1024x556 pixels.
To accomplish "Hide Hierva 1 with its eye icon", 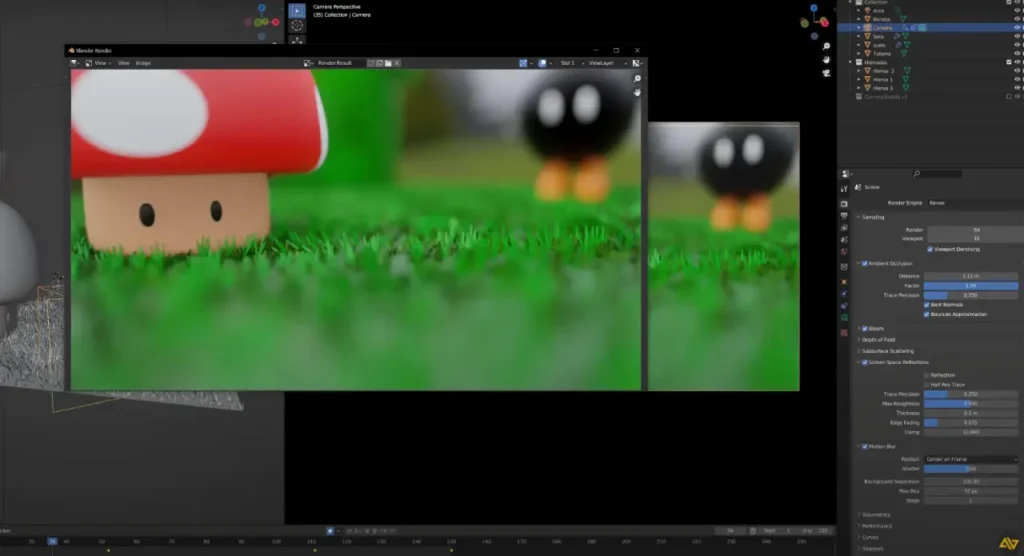I will [1017, 79].
